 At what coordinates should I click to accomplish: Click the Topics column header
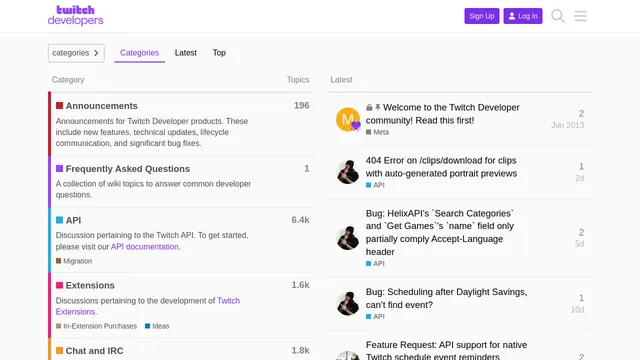pos(298,80)
